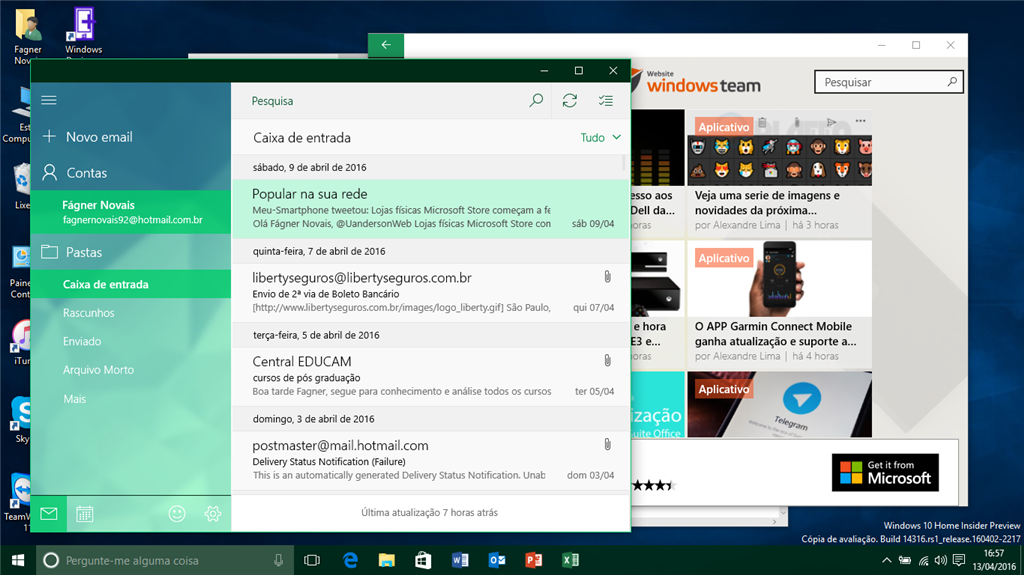Screen dimensions: 1024x575
Task: Open the Central EDUCAM email
Action: [x=431, y=376]
